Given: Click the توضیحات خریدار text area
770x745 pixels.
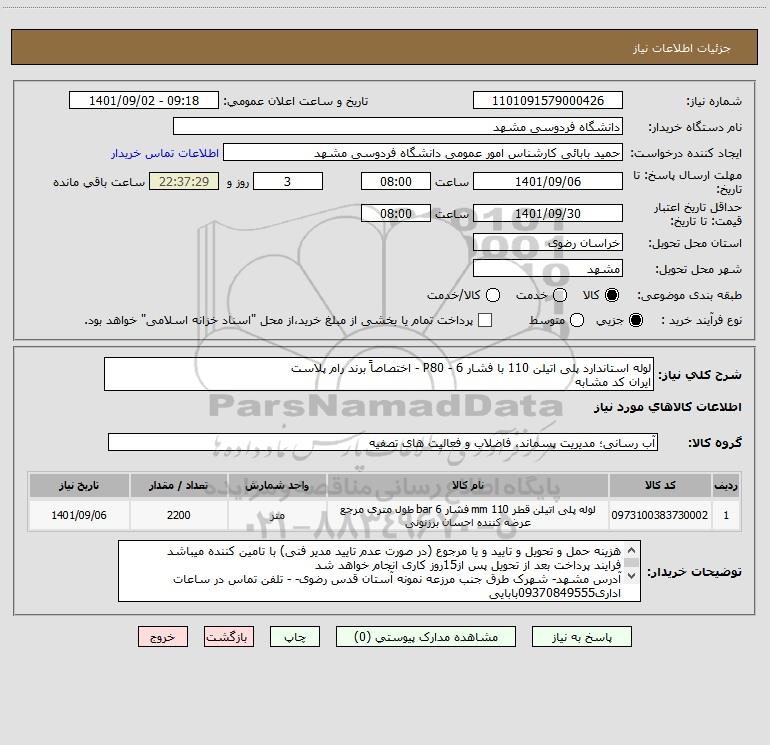Looking at the screenshot, I should 379,571.
